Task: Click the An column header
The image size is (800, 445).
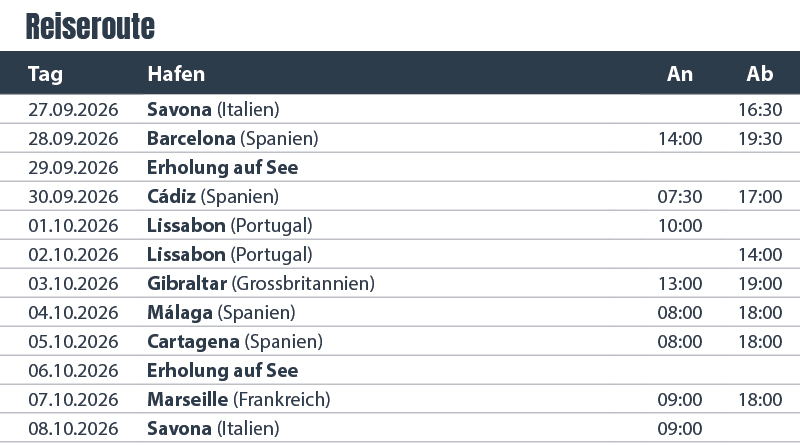Action: (680, 74)
